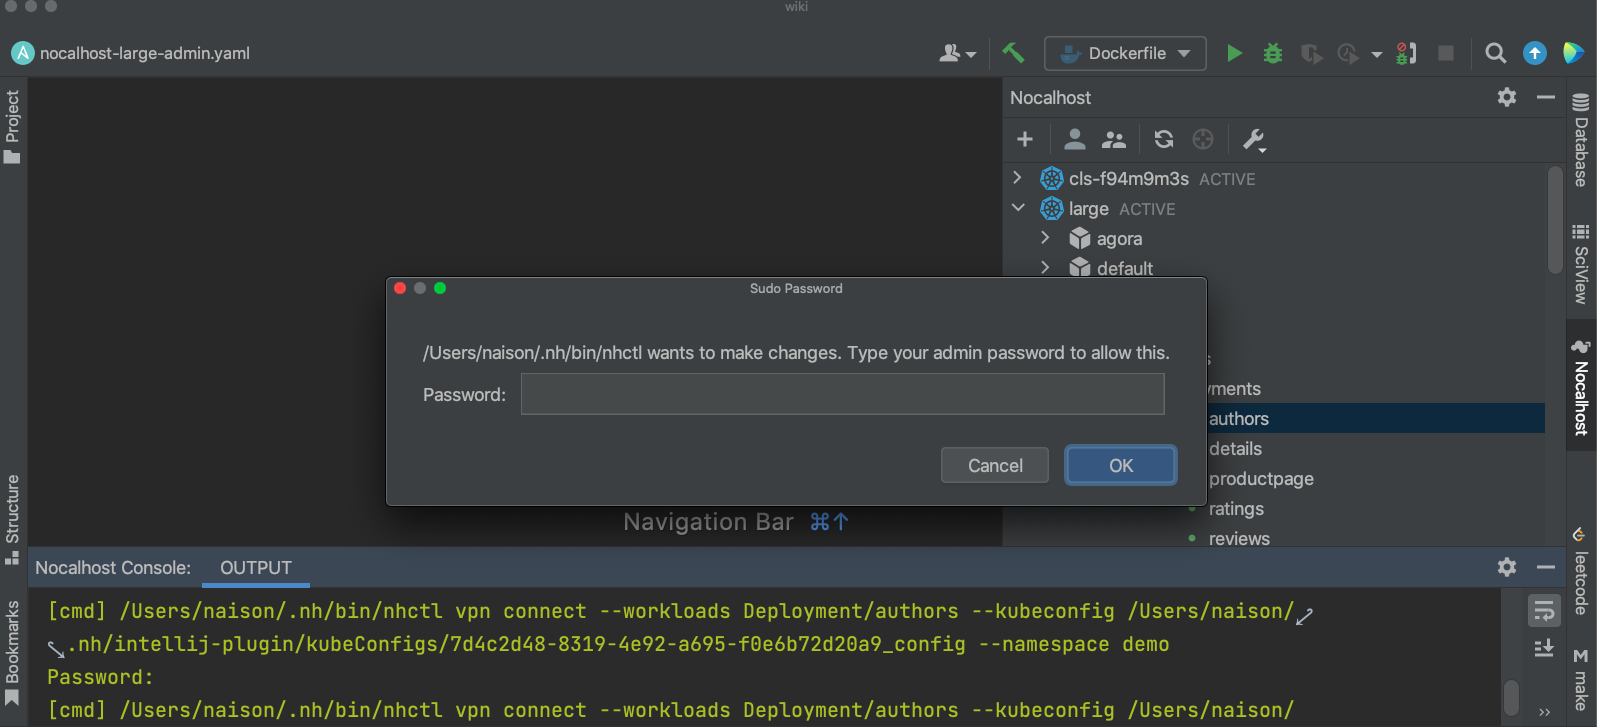Expand the default namespace node

tap(1045, 268)
